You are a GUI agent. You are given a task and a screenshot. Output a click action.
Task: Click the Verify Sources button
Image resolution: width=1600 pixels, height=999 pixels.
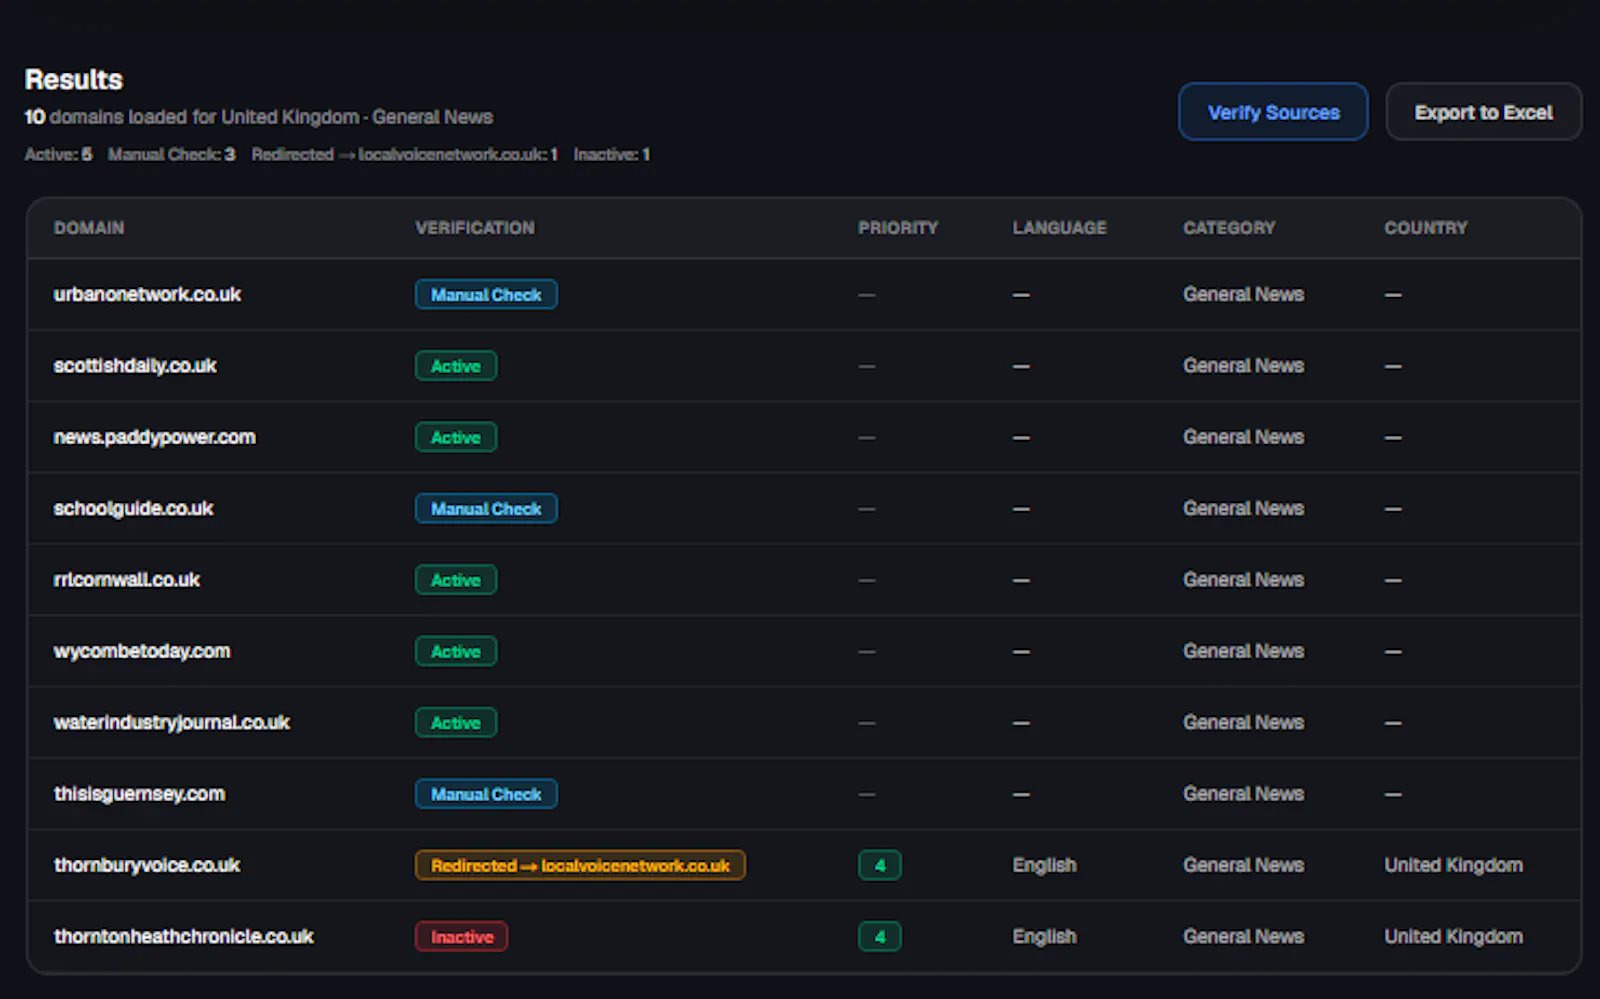coord(1273,112)
